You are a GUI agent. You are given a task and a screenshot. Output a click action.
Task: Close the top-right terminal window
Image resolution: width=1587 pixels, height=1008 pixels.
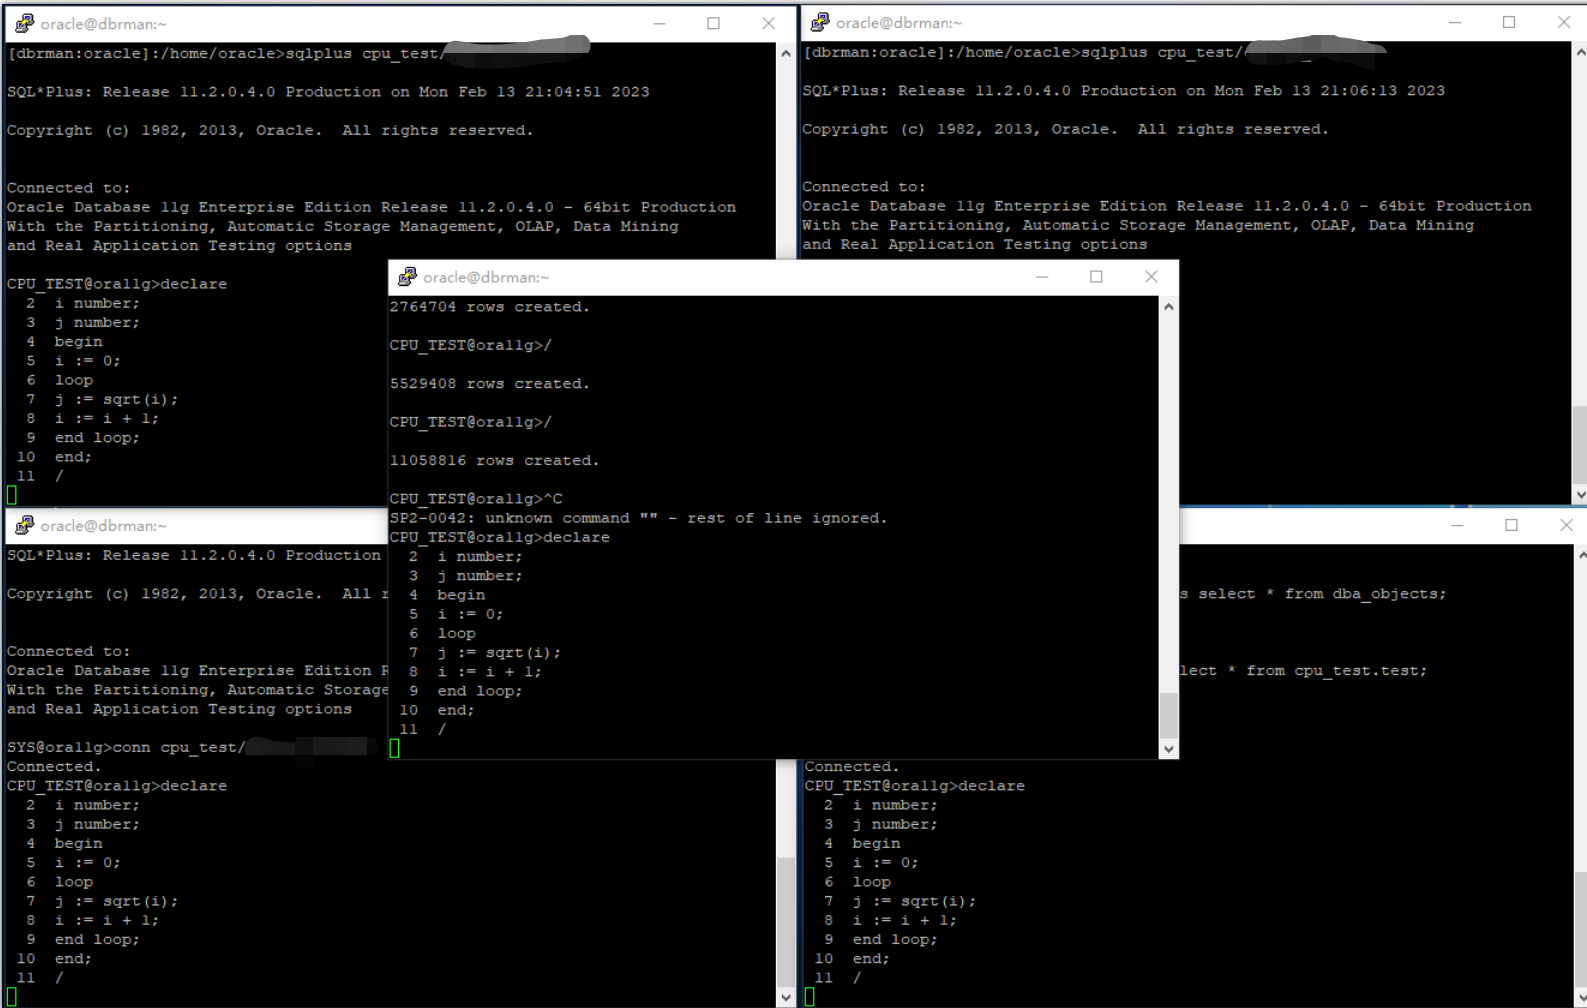click(x=1564, y=22)
